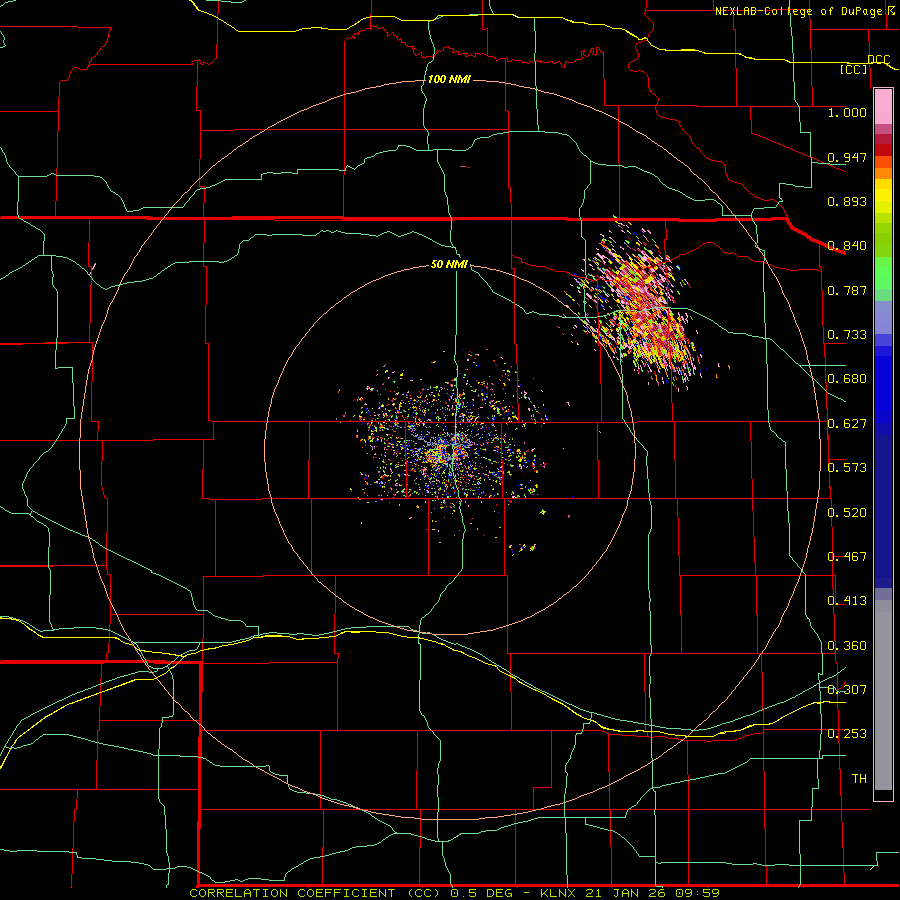
Task: Select the 0.680 color scale value
Action: tap(847, 379)
